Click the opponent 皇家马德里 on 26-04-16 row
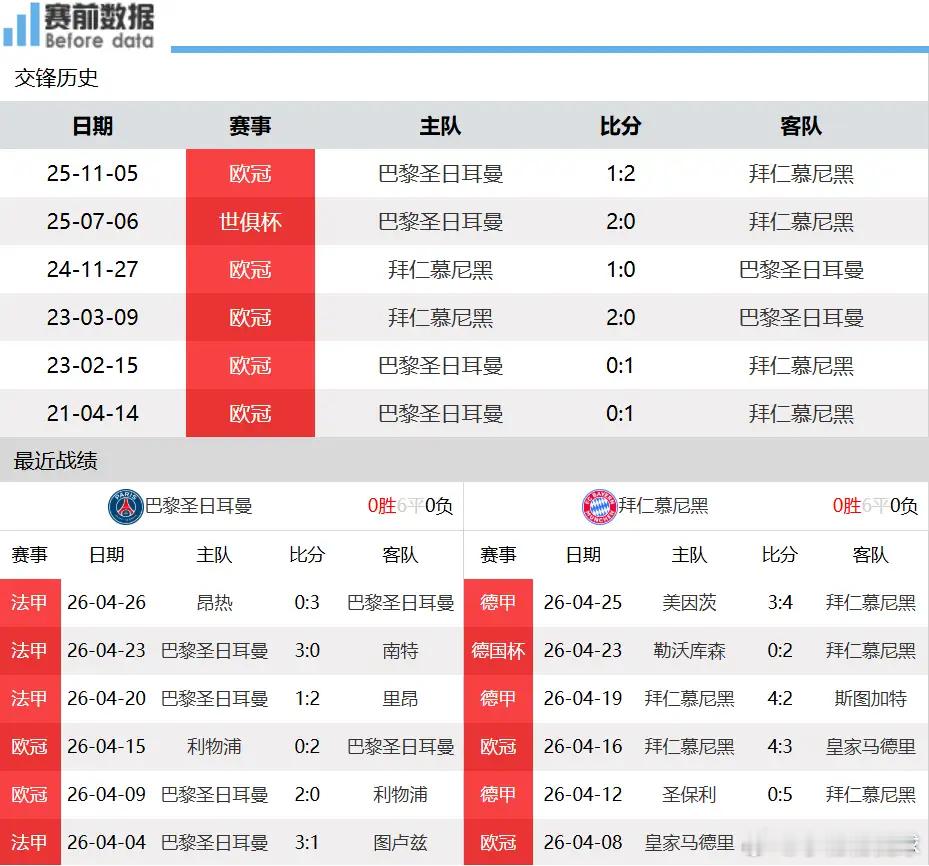The height and width of the screenshot is (866, 929). [x=868, y=747]
